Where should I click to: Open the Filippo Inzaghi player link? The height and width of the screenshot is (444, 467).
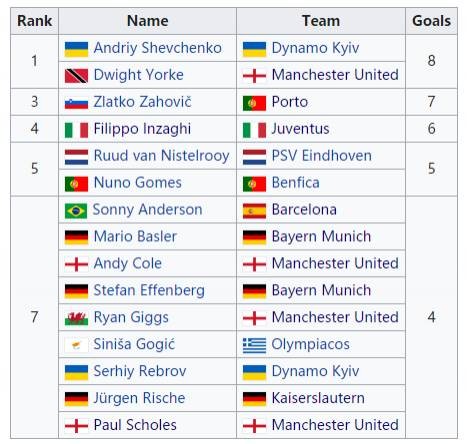click(x=142, y=129)
